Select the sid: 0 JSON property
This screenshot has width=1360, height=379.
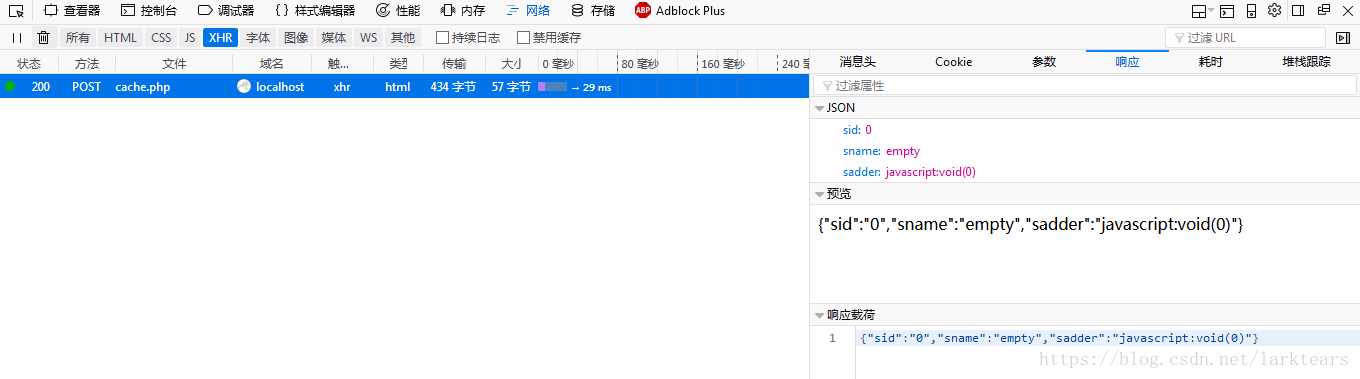857,130
